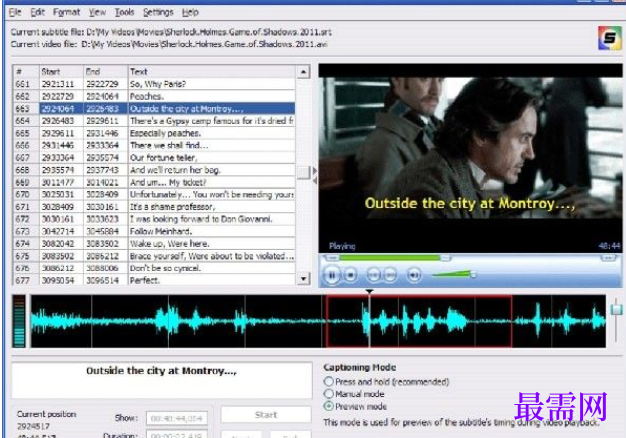Click the video preview frame
This screenshot has height=438, width=626.
click(x=470, y=158)
